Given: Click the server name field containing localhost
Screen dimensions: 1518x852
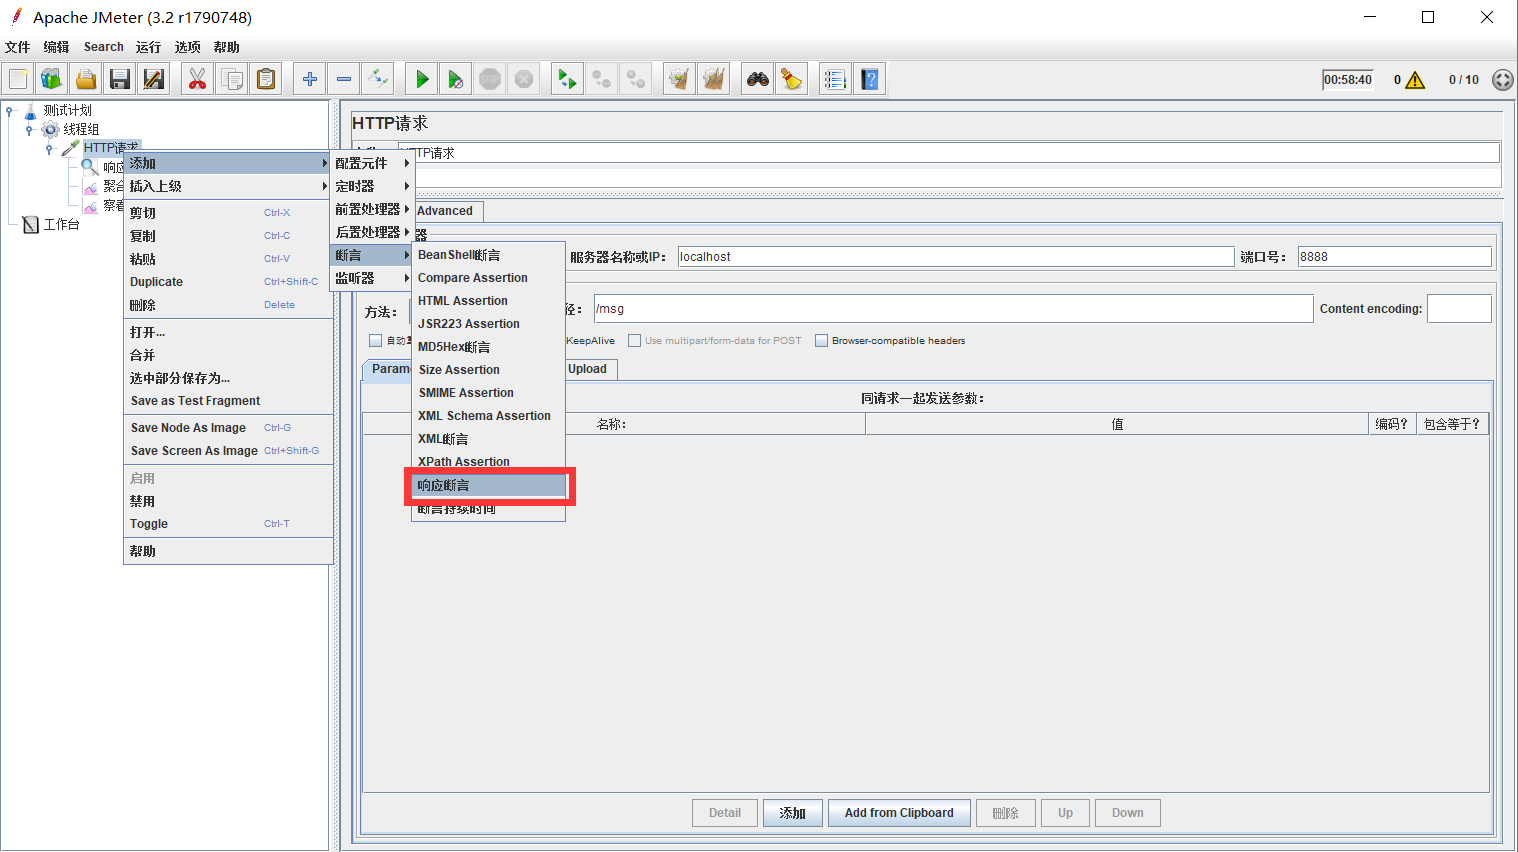Looking at the screenshot, I should pos(956,257).
